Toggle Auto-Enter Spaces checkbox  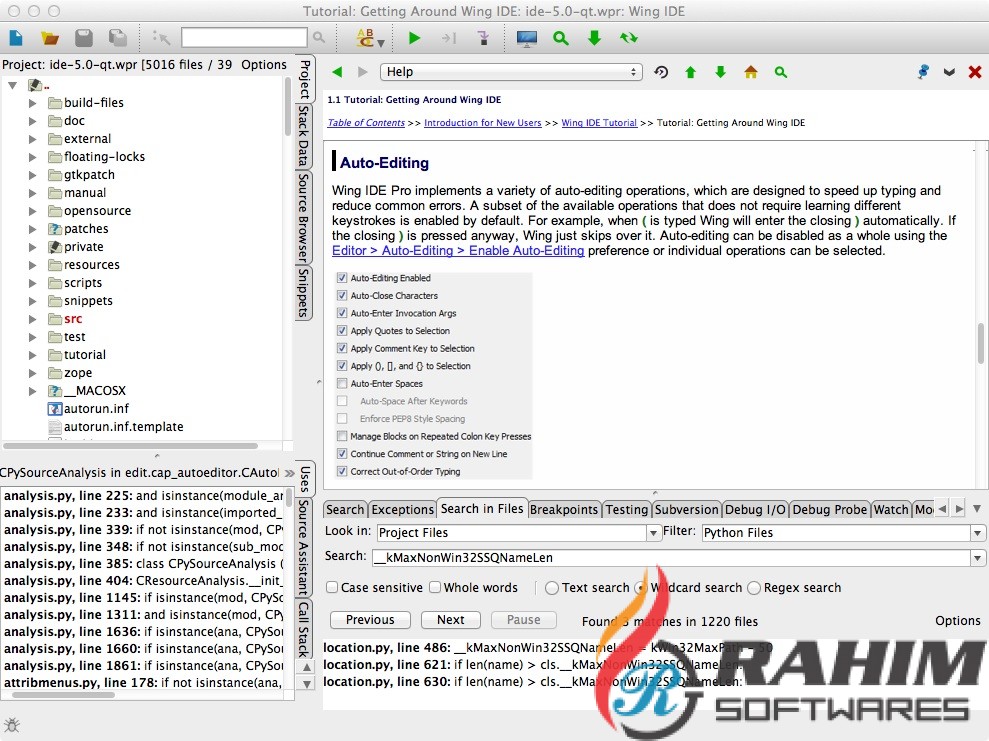coord(342,383)
